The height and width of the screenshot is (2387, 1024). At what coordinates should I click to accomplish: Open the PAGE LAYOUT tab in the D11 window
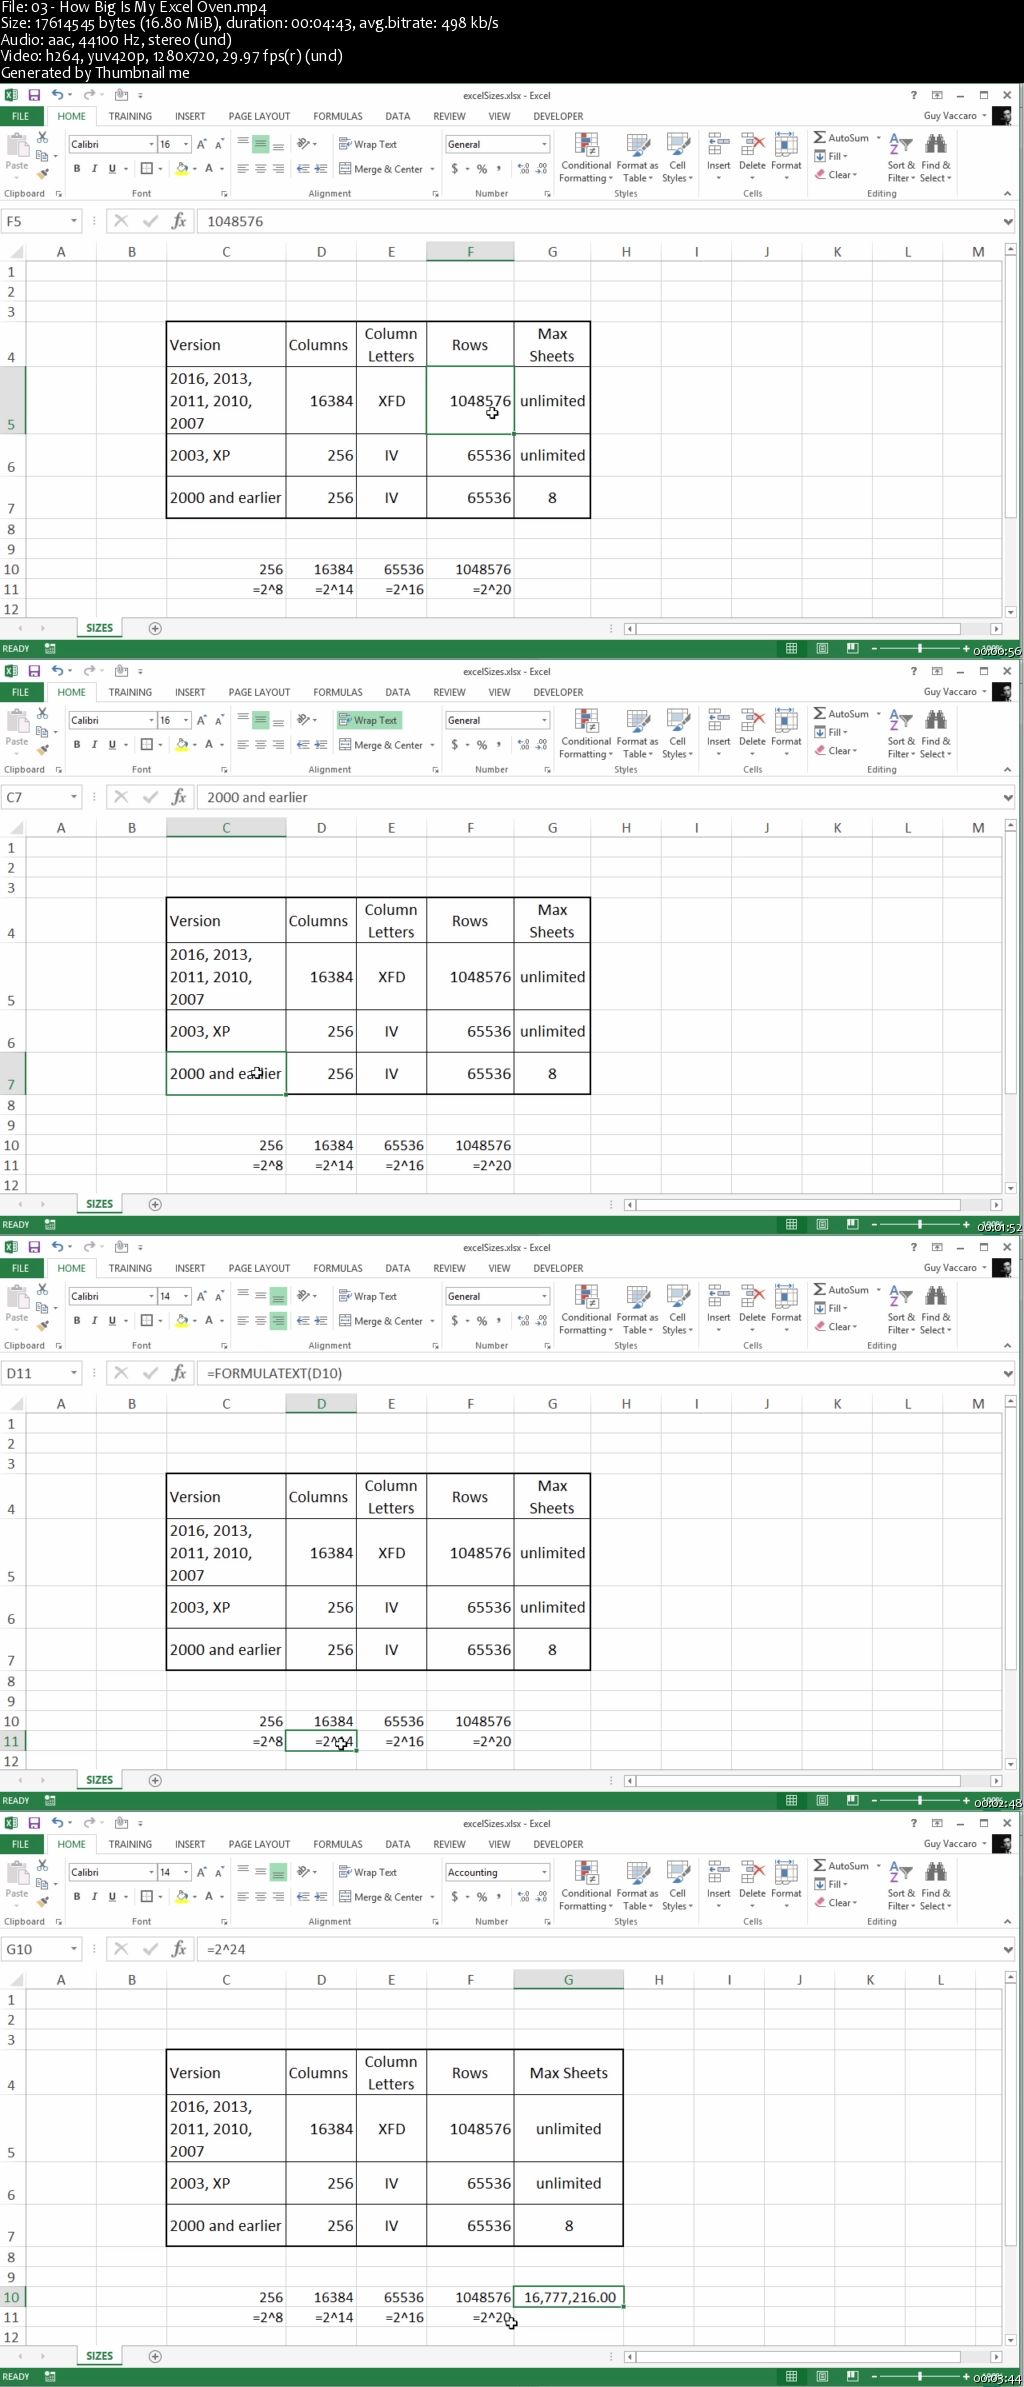tap(259, 1268)
